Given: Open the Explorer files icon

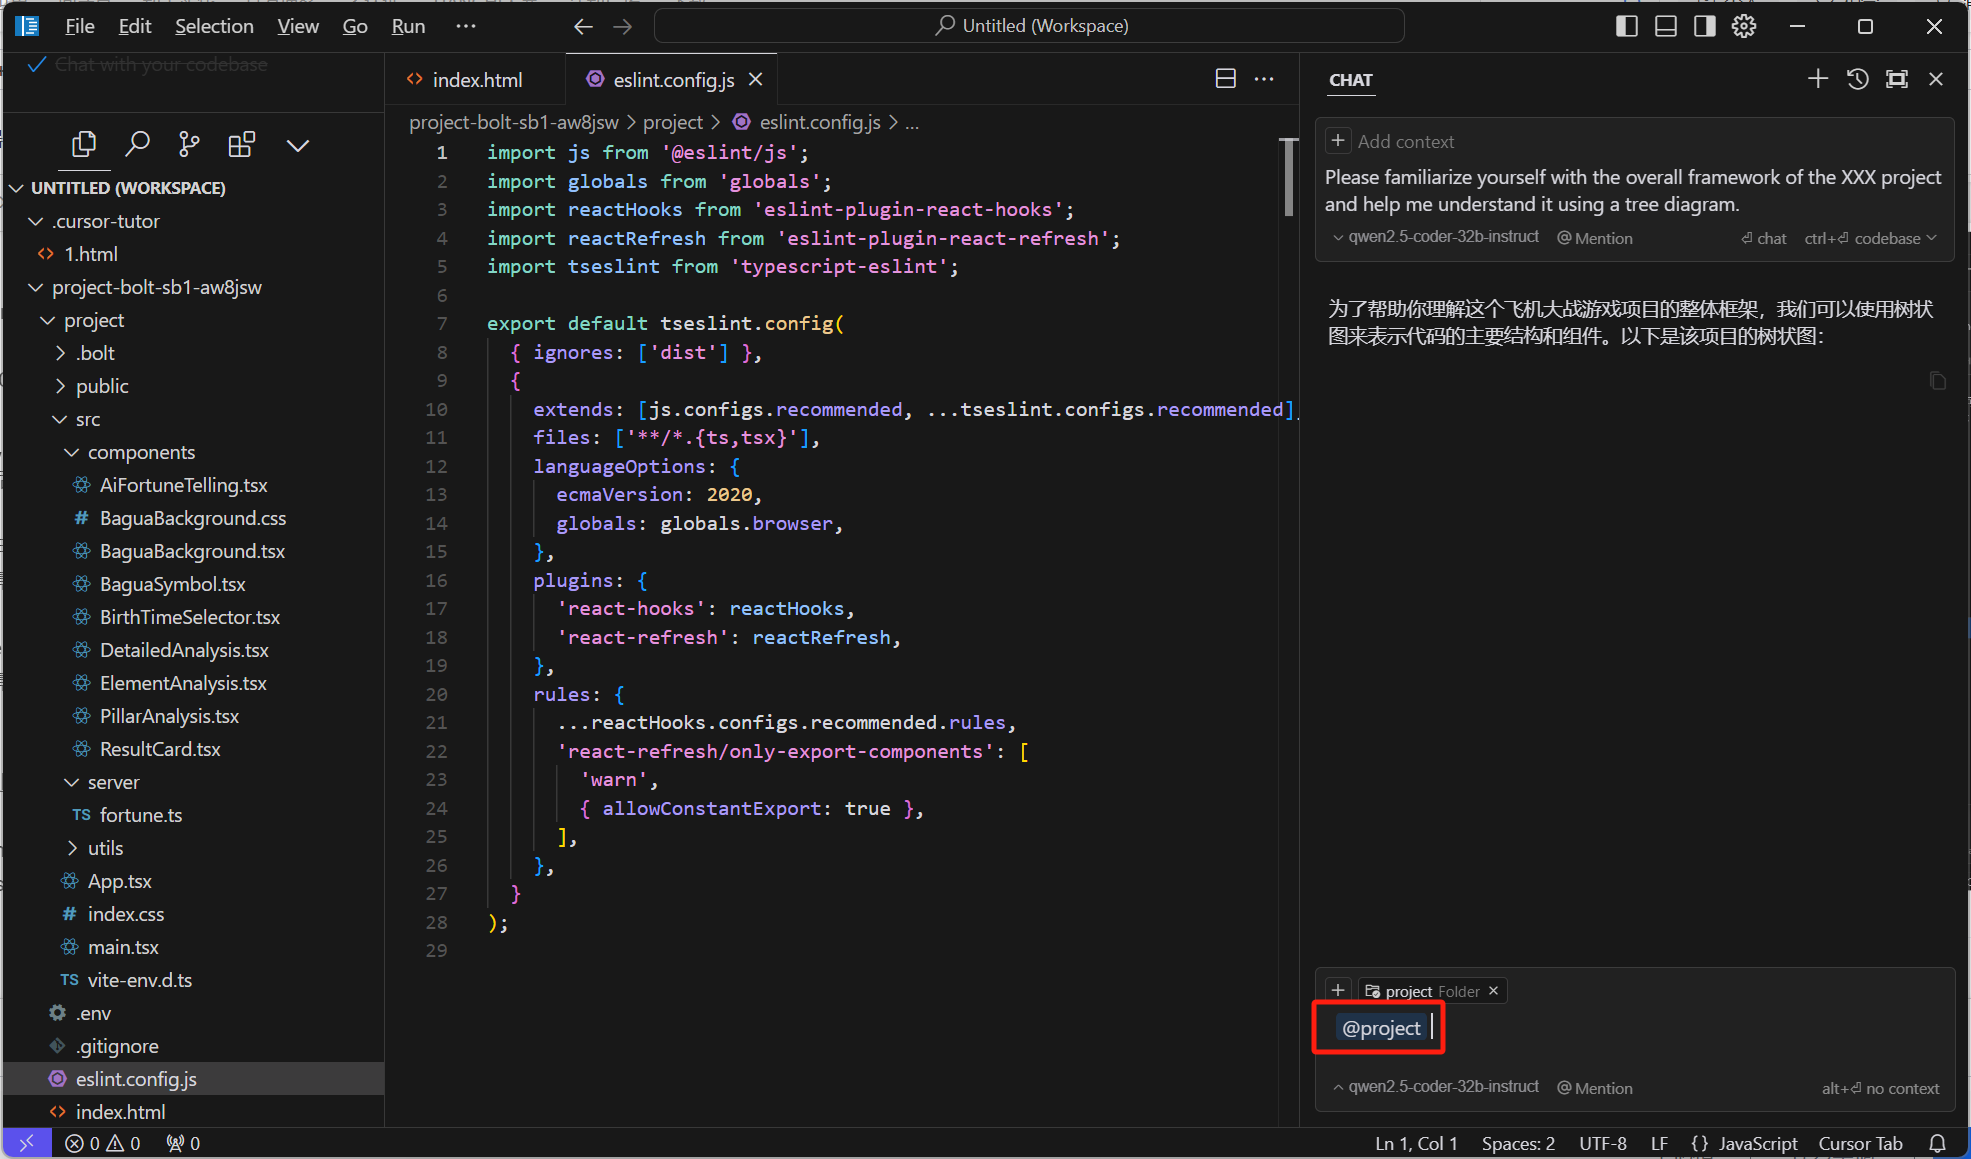Looking at the screenshot, I should [x=84, y=145].
